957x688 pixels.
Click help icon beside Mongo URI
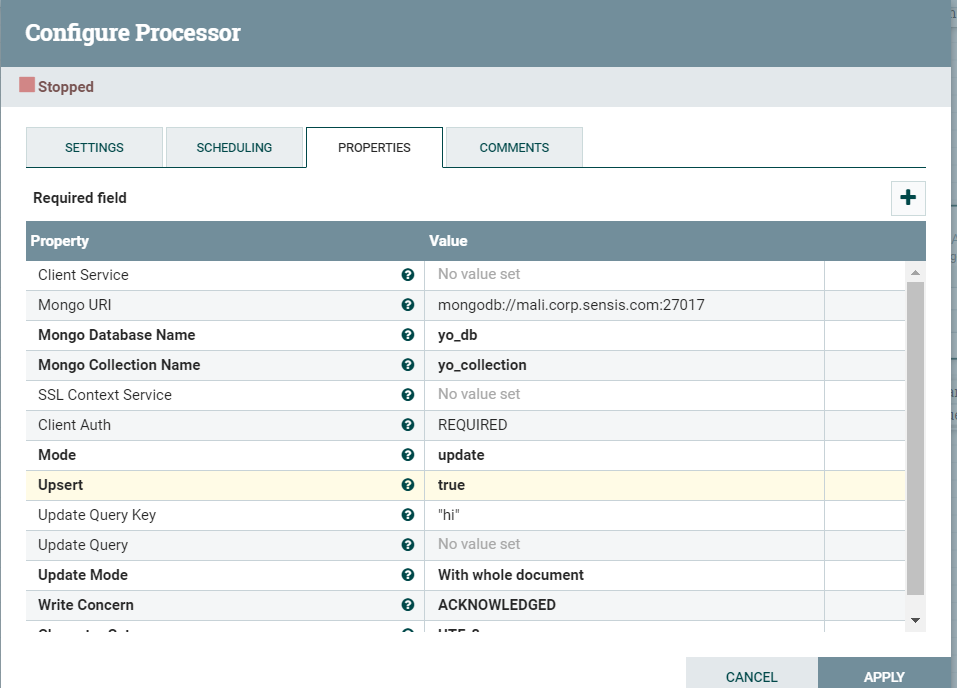point(408,305)
